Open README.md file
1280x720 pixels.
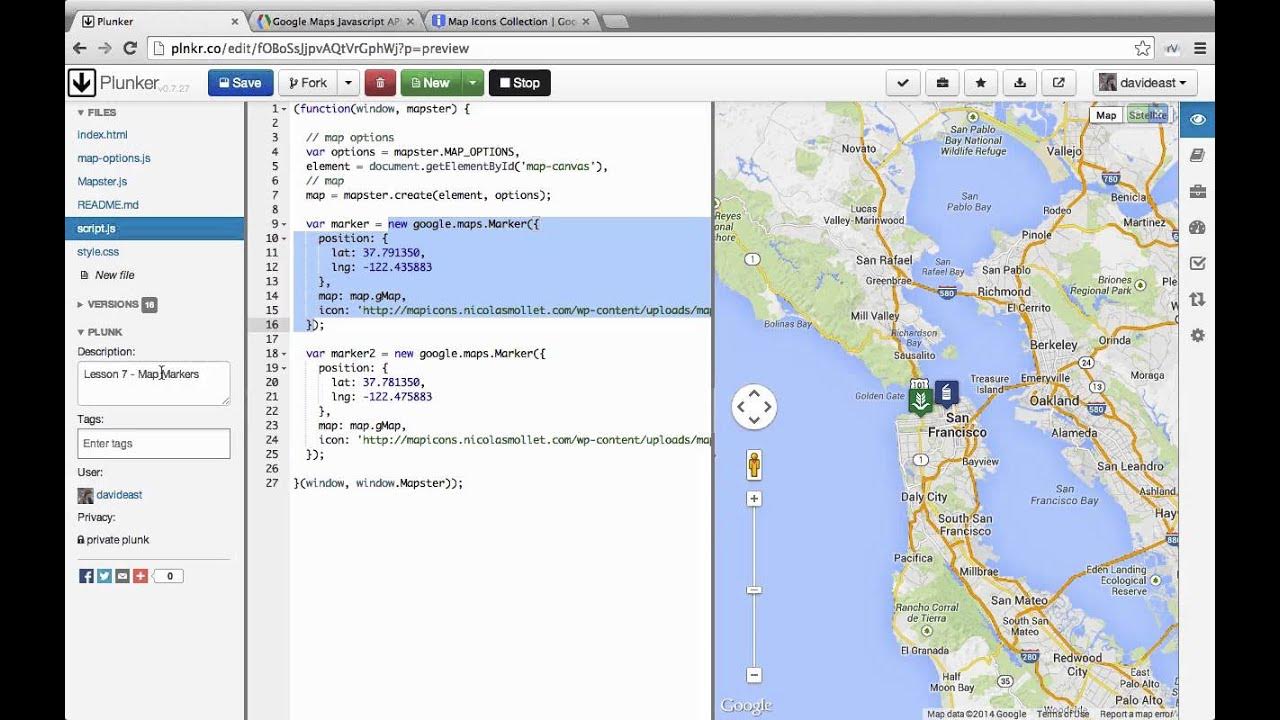point(108,205)
